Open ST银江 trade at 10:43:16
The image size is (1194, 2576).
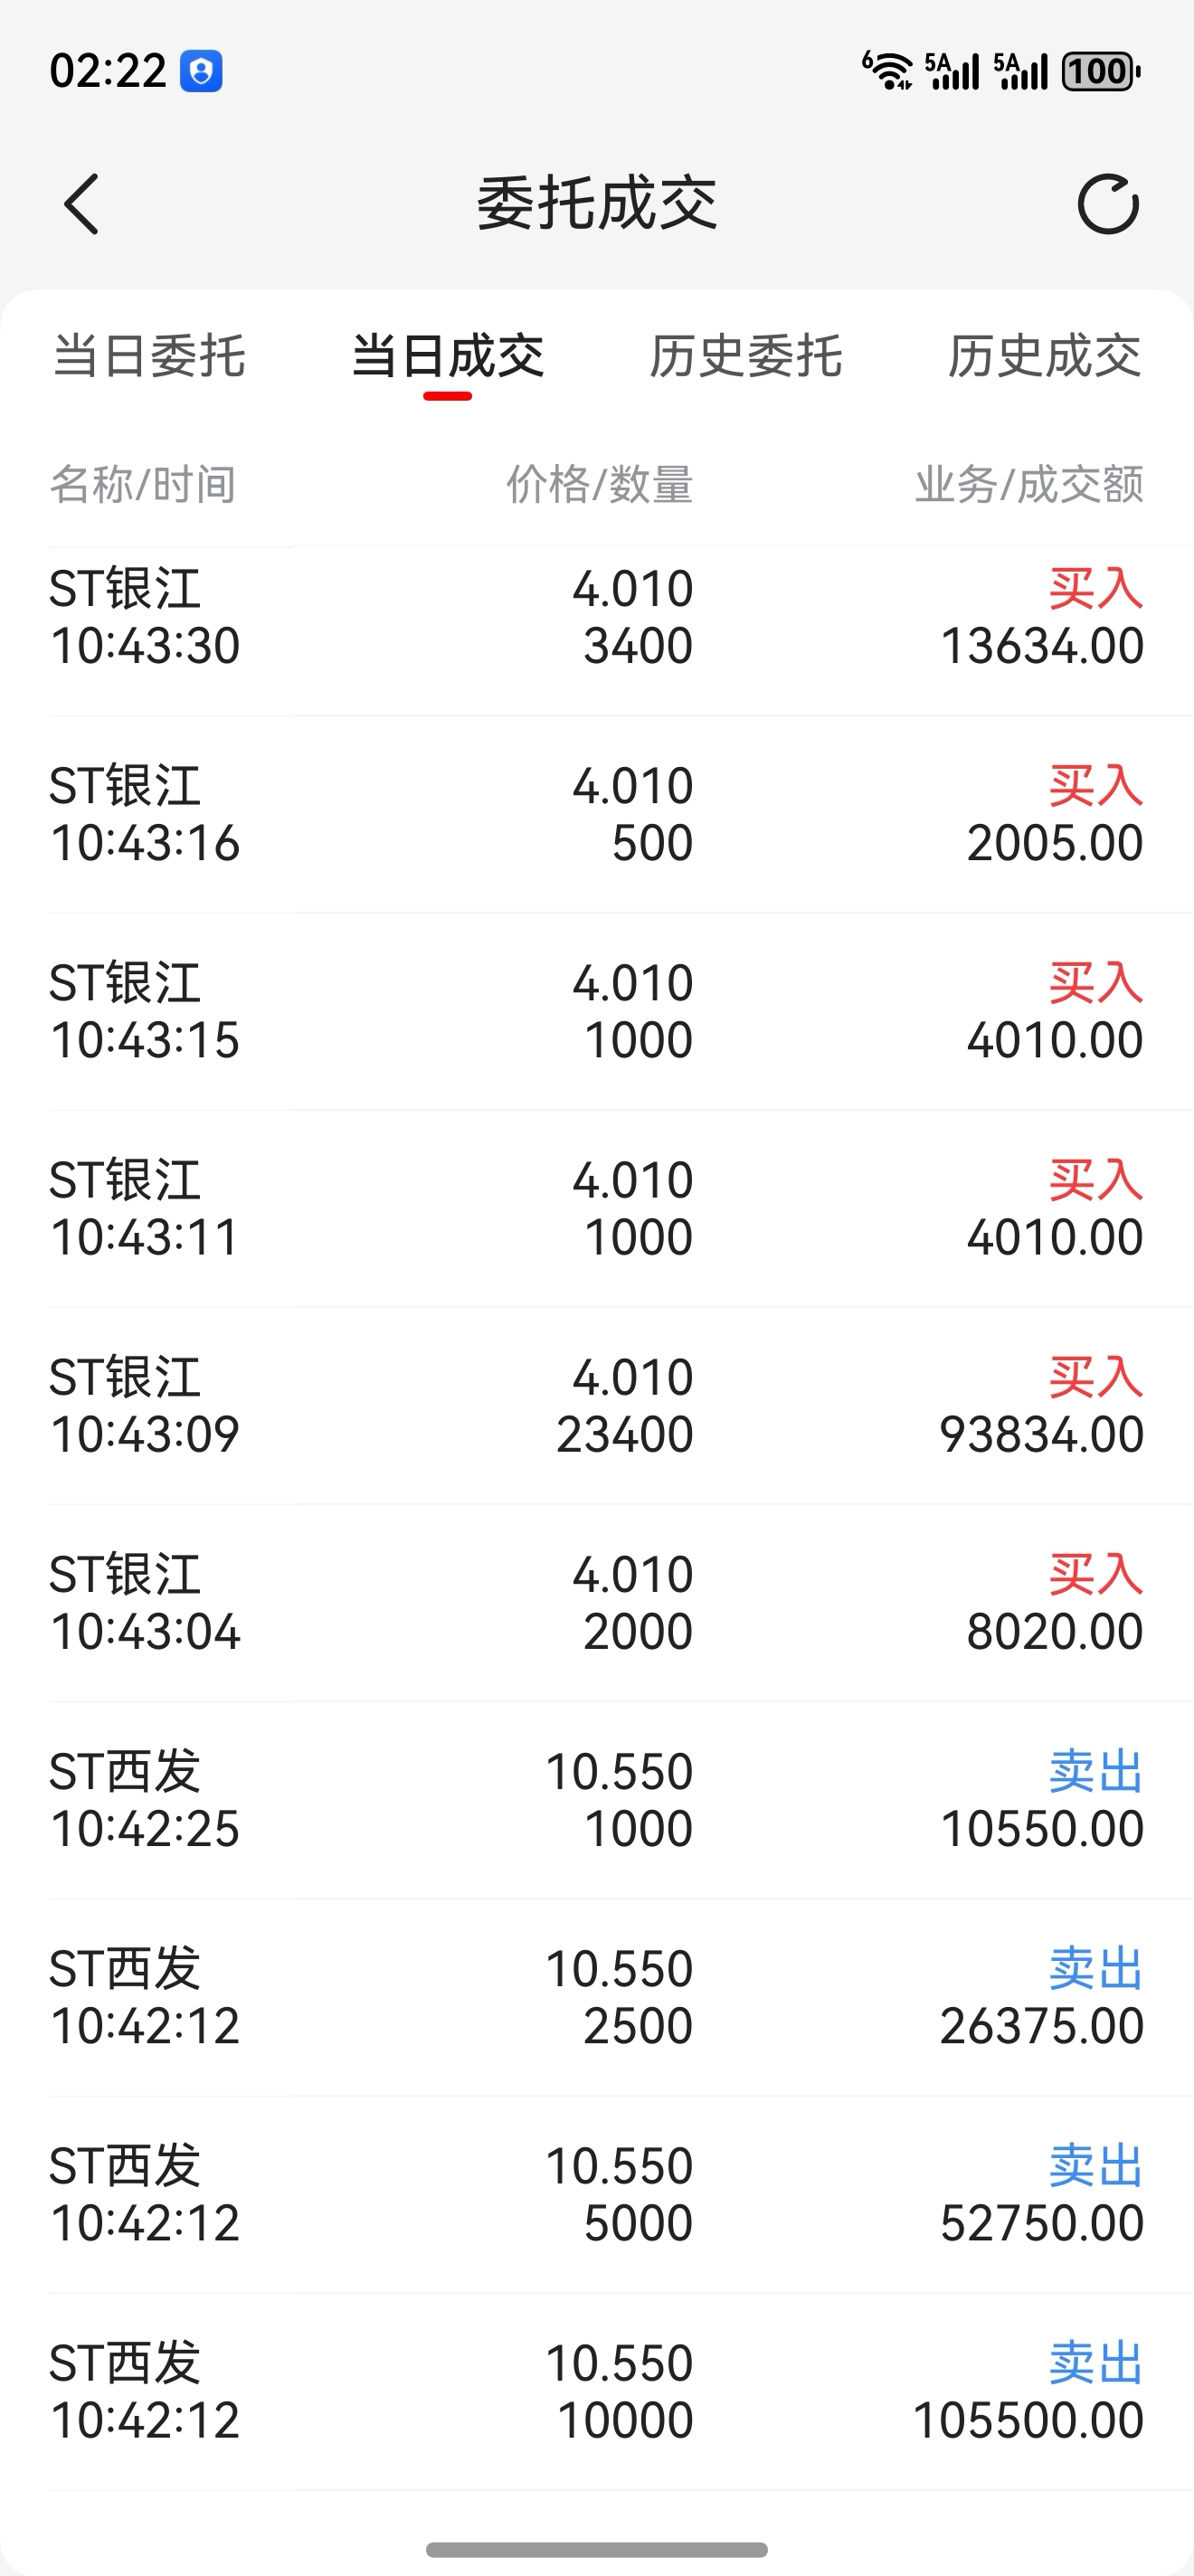pos(596,814)
